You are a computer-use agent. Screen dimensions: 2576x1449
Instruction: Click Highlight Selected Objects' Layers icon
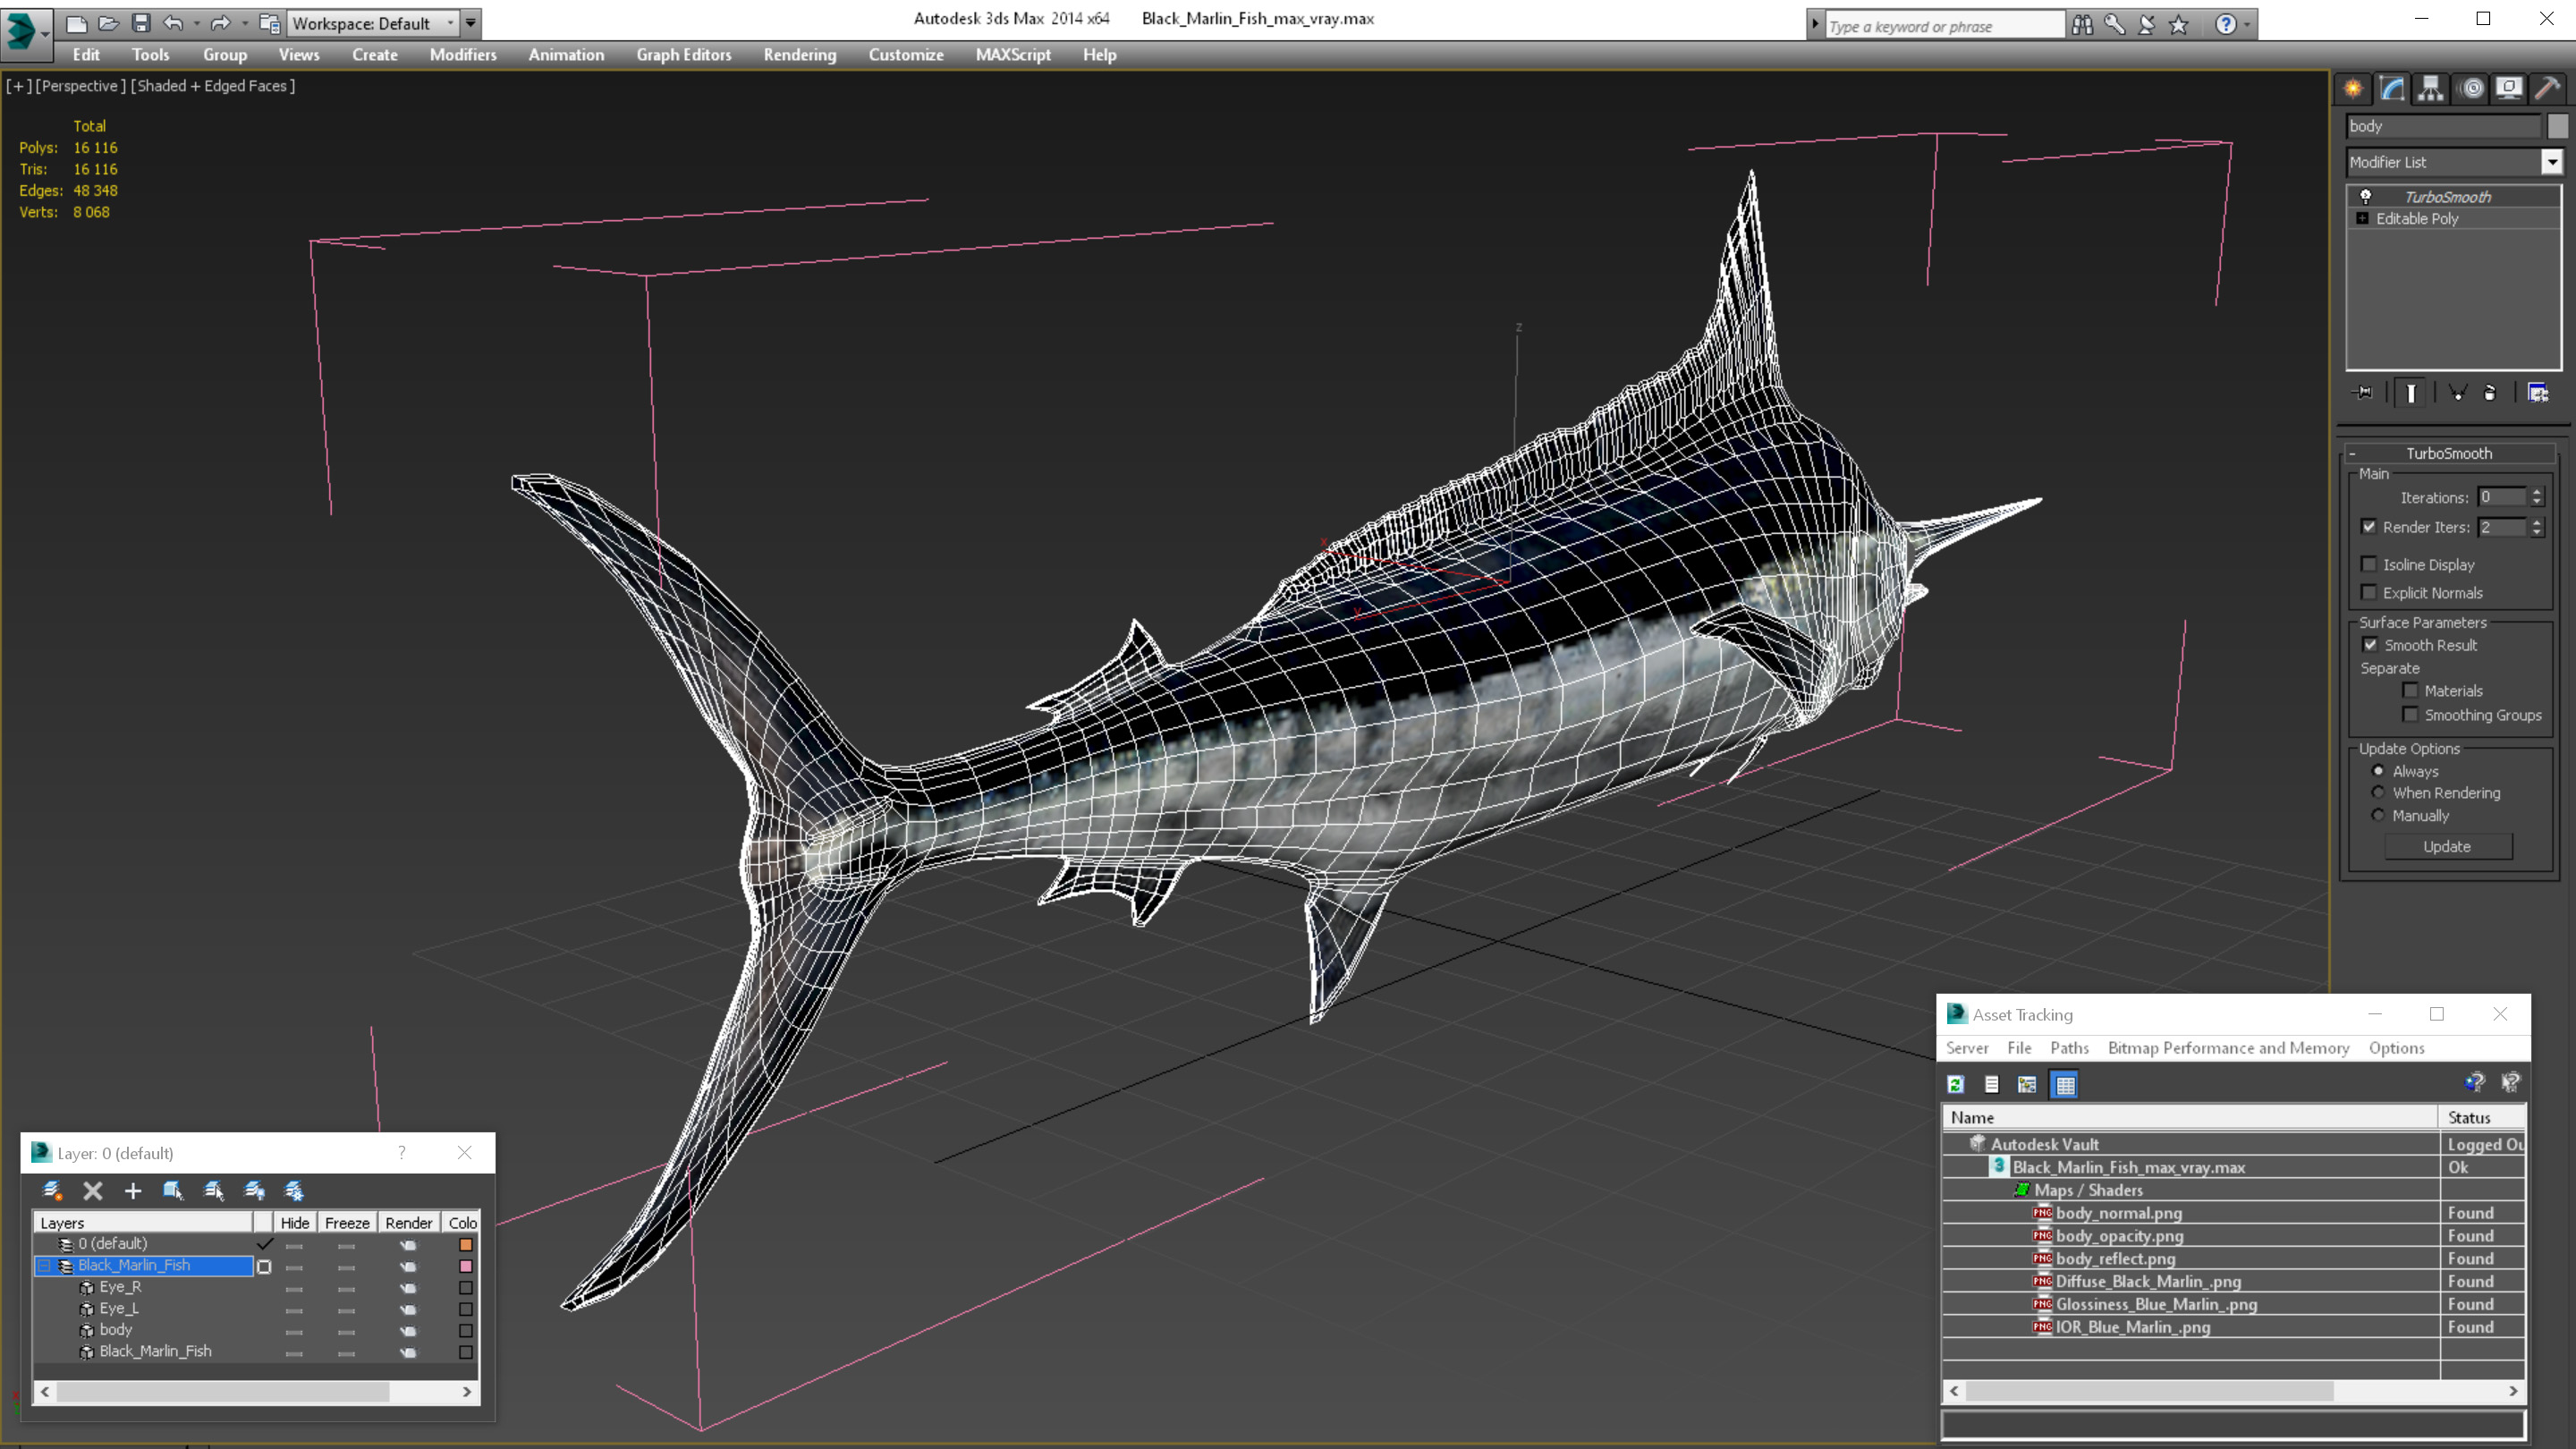pyautogui.click(x=214, y=1190)
